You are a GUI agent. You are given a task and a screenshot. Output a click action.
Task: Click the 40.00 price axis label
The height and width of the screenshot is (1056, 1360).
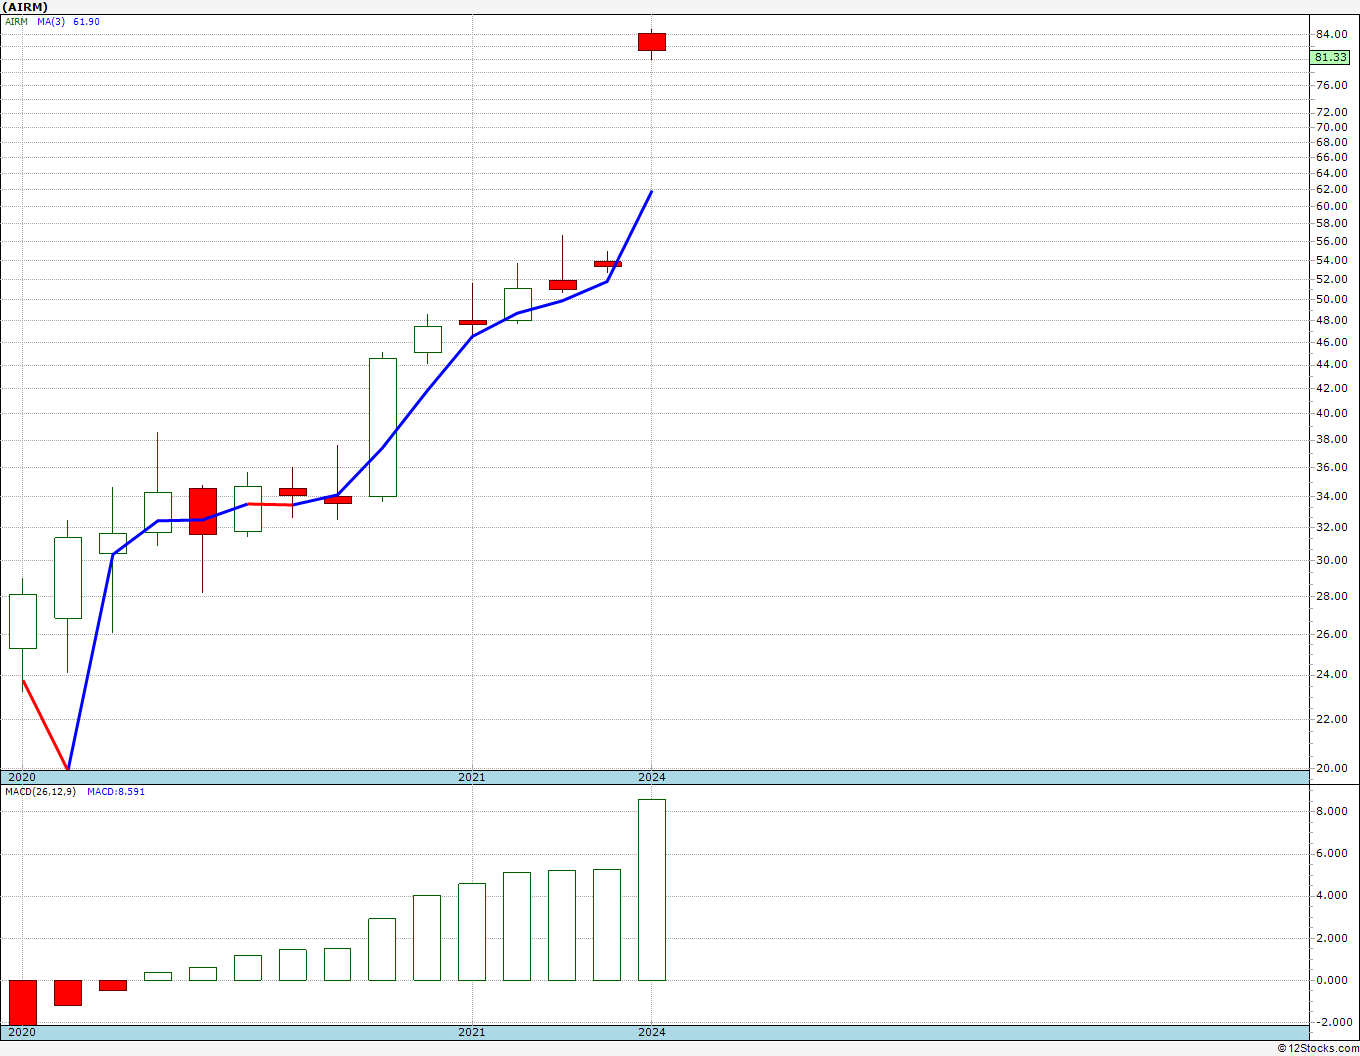1331,414
